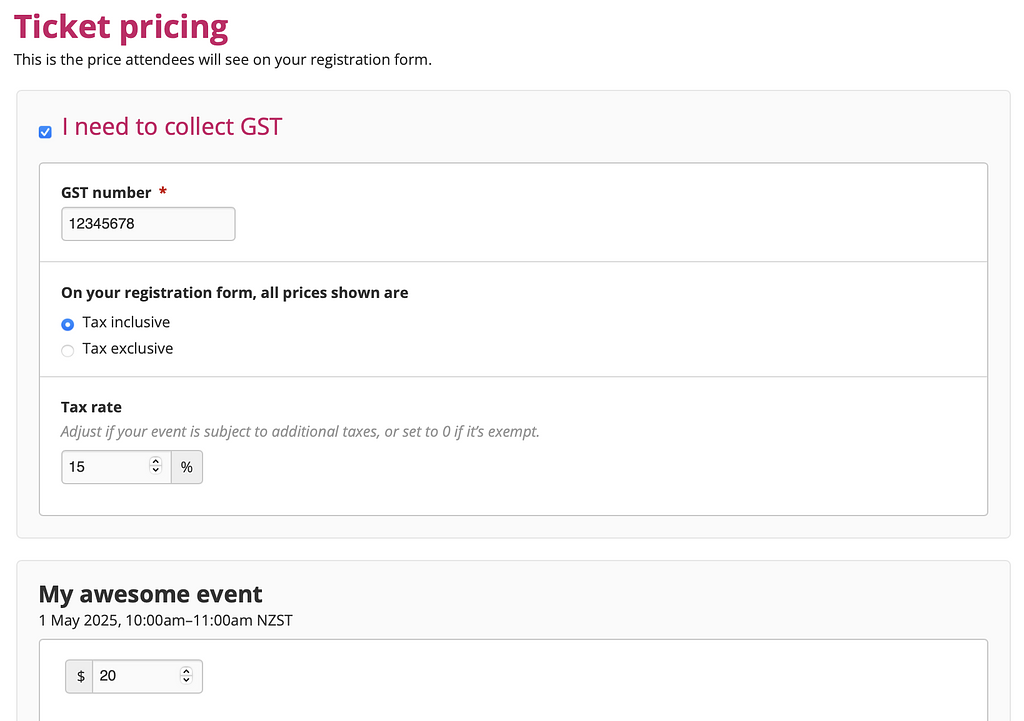Click the 'Tax exclusive' label text
1024x721 pixels.
pyautogui.click(x=127, y=348)
